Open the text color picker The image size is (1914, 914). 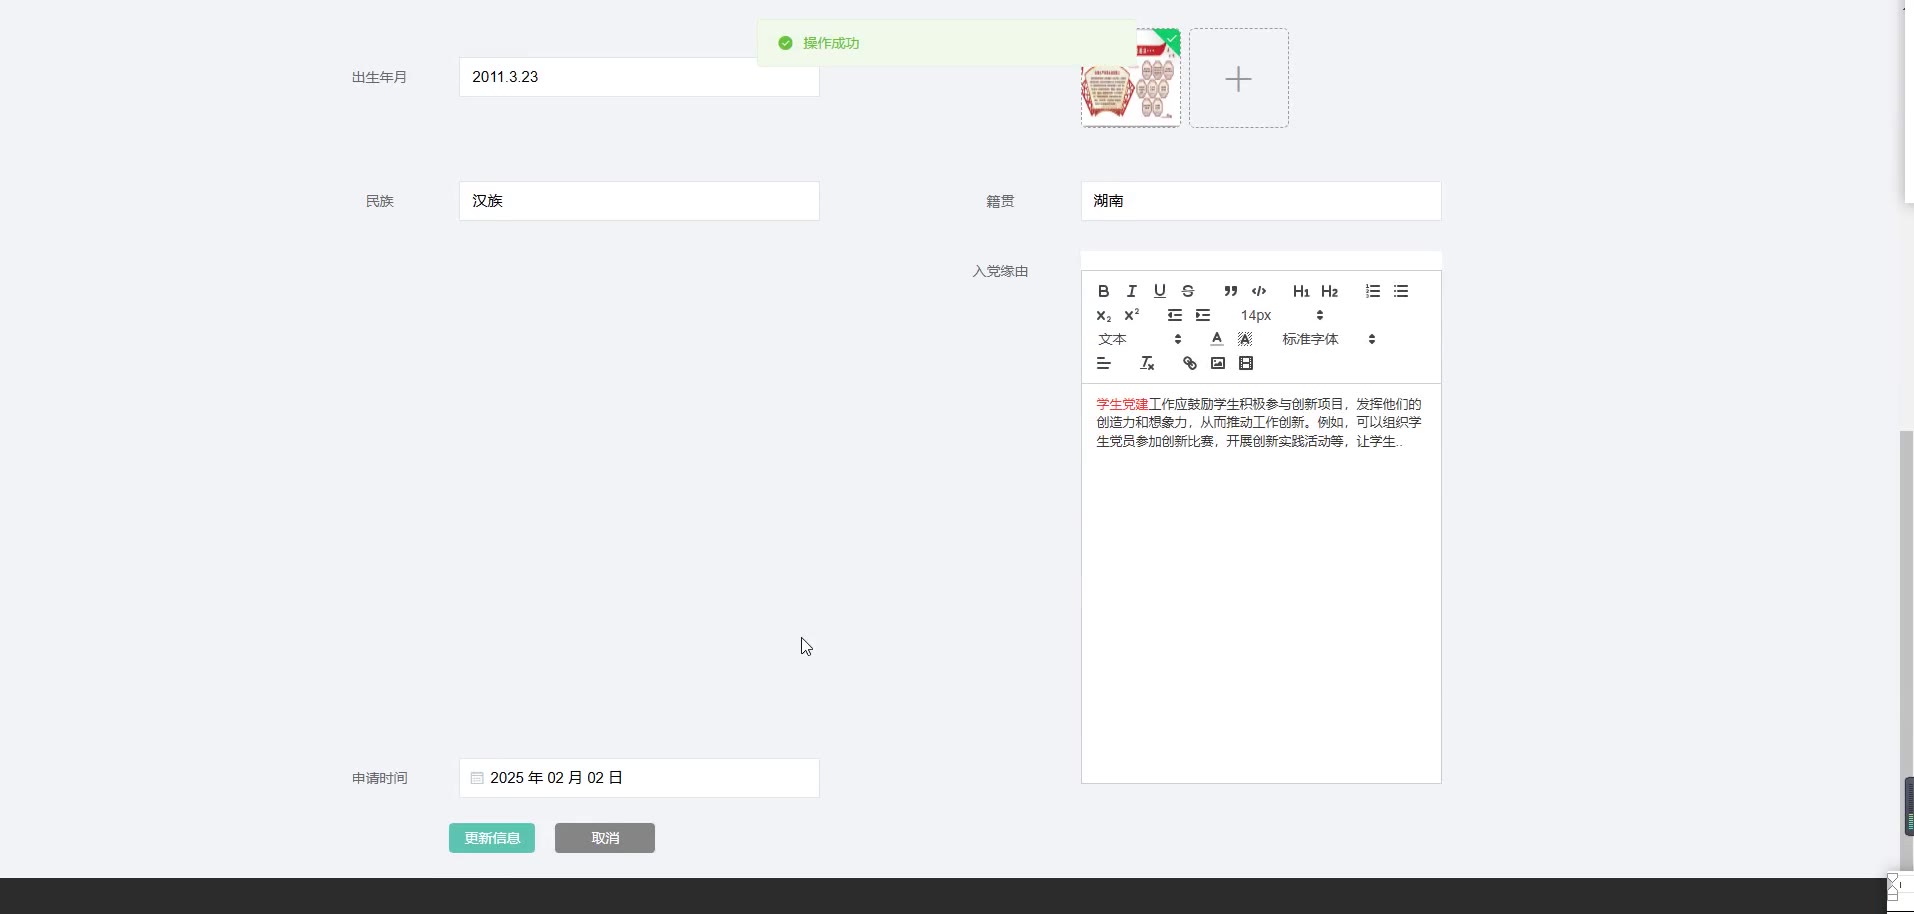click(x=1216, y=339)
